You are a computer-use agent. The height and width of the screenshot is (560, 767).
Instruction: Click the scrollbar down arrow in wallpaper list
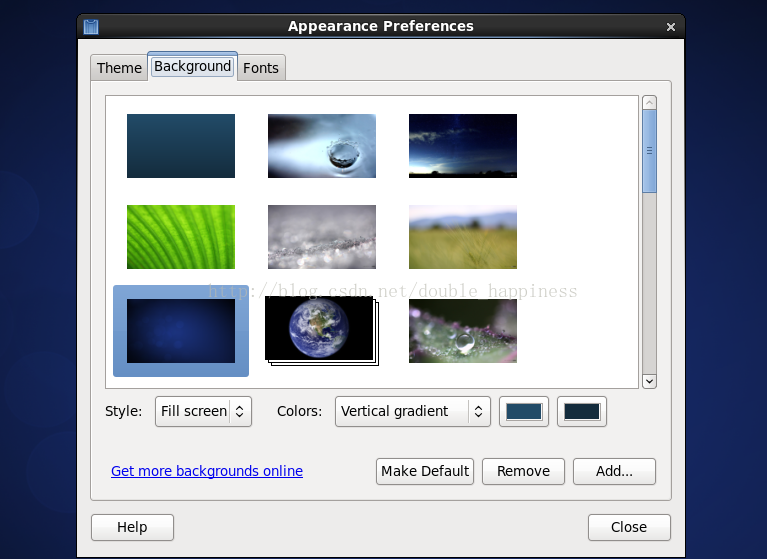(650, 381)
